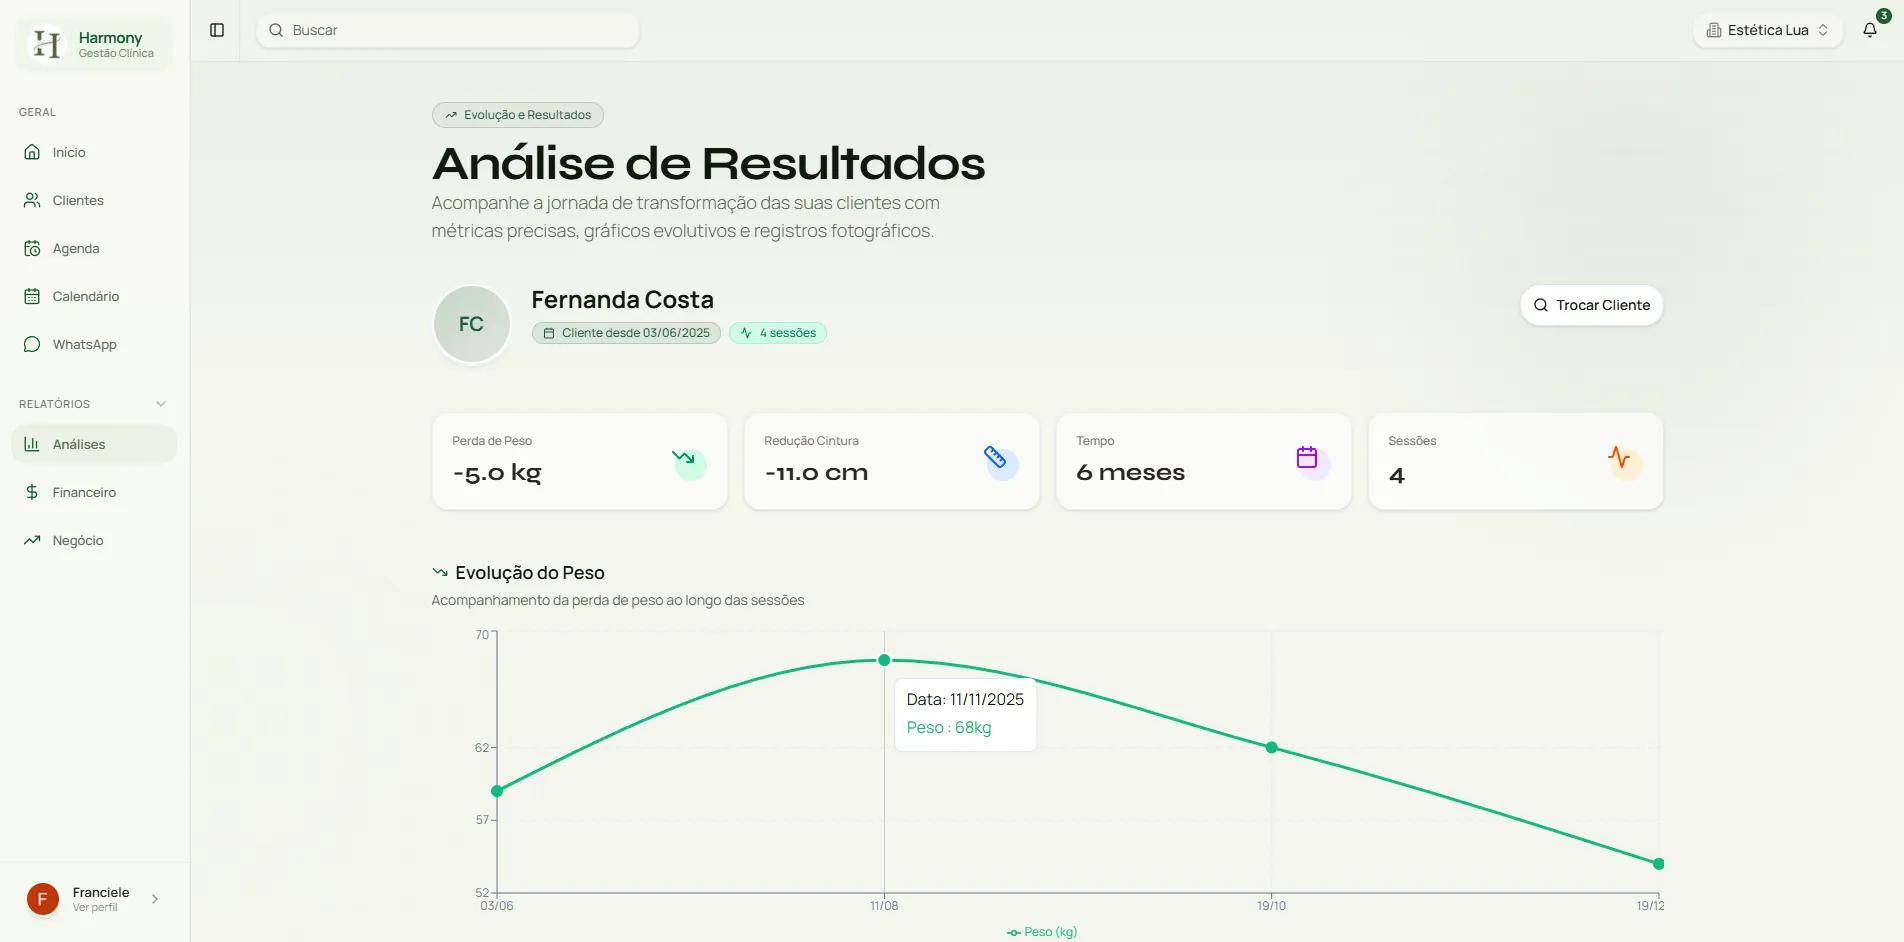Screen dimensions: 1904x942
Task: Click the Evolução e Resultados badge
Action: 517,114
